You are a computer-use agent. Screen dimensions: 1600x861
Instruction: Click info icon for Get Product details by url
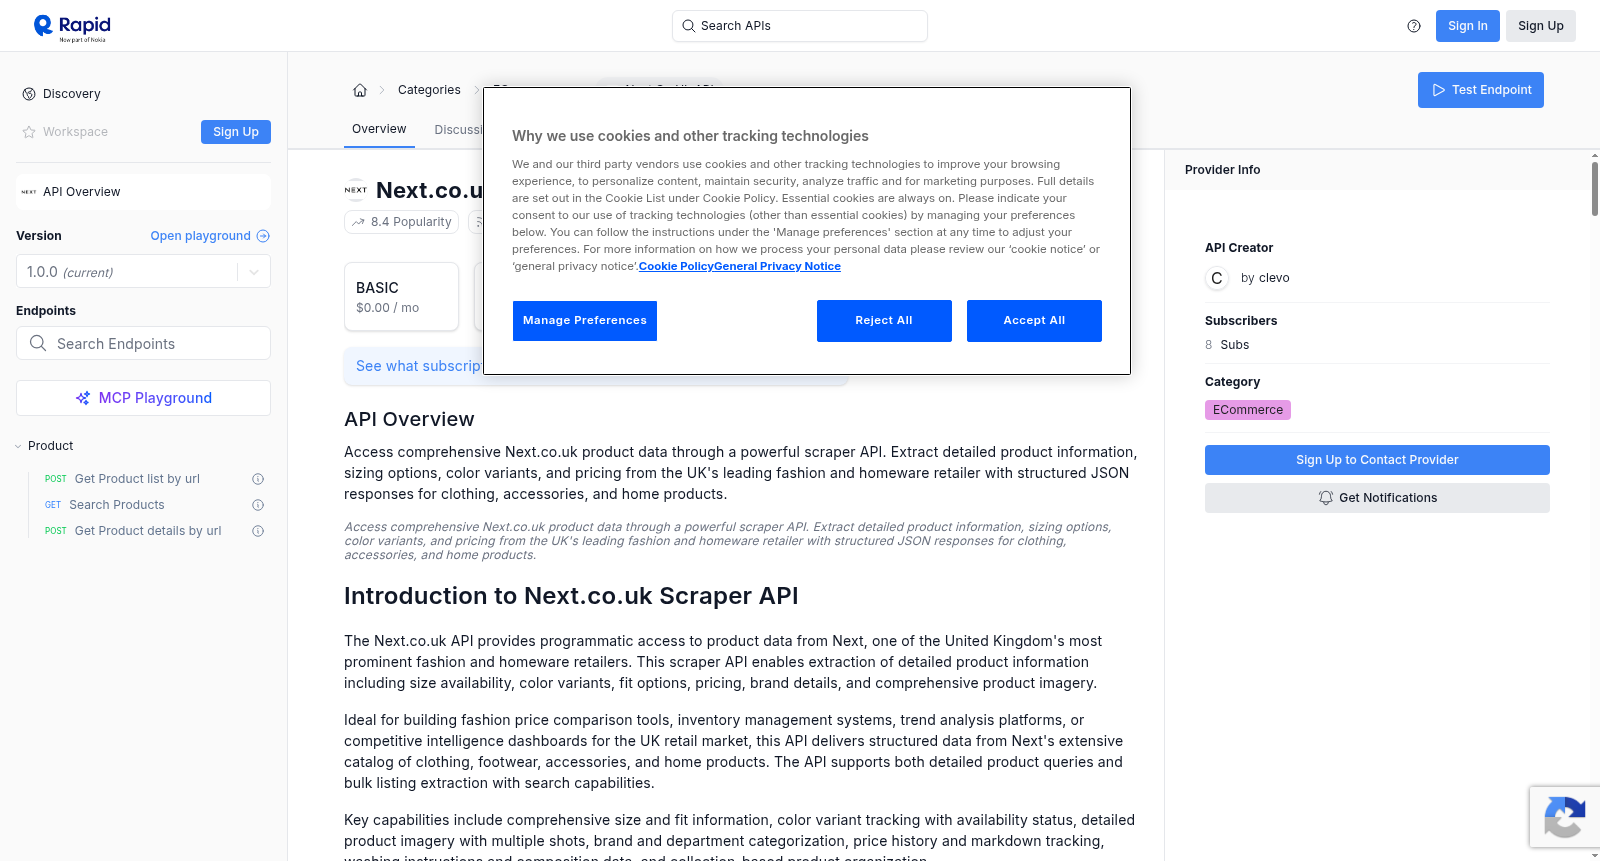(x=258, y=531)
